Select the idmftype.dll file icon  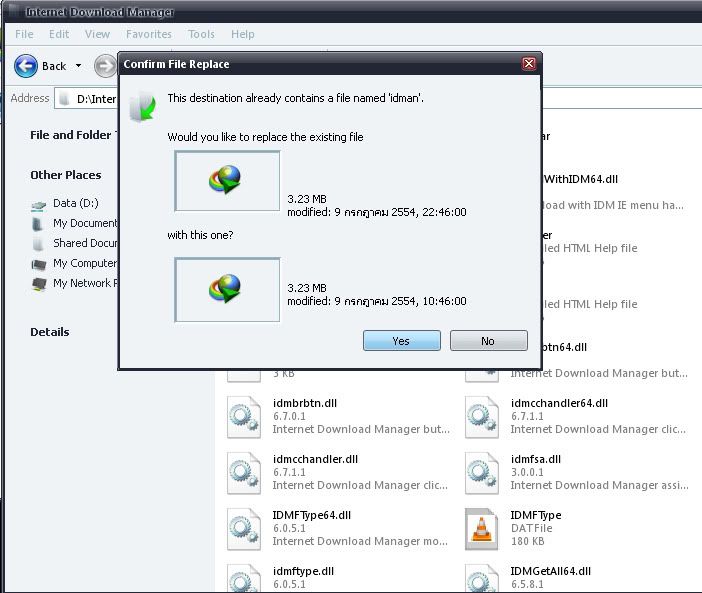[x=244, y=578]
